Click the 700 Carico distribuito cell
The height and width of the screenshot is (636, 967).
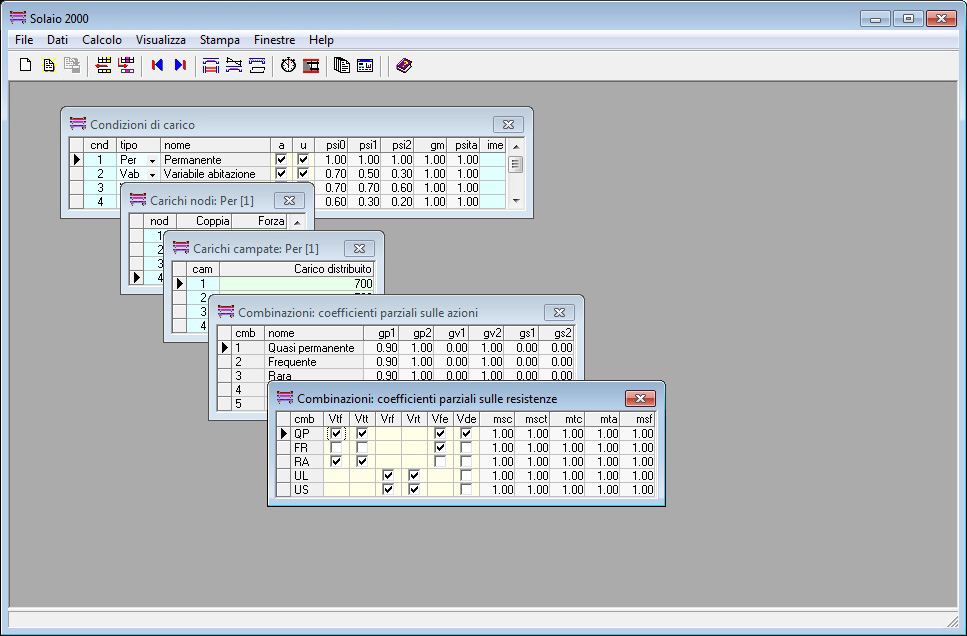pyautogui.click(x=297, y=284)
